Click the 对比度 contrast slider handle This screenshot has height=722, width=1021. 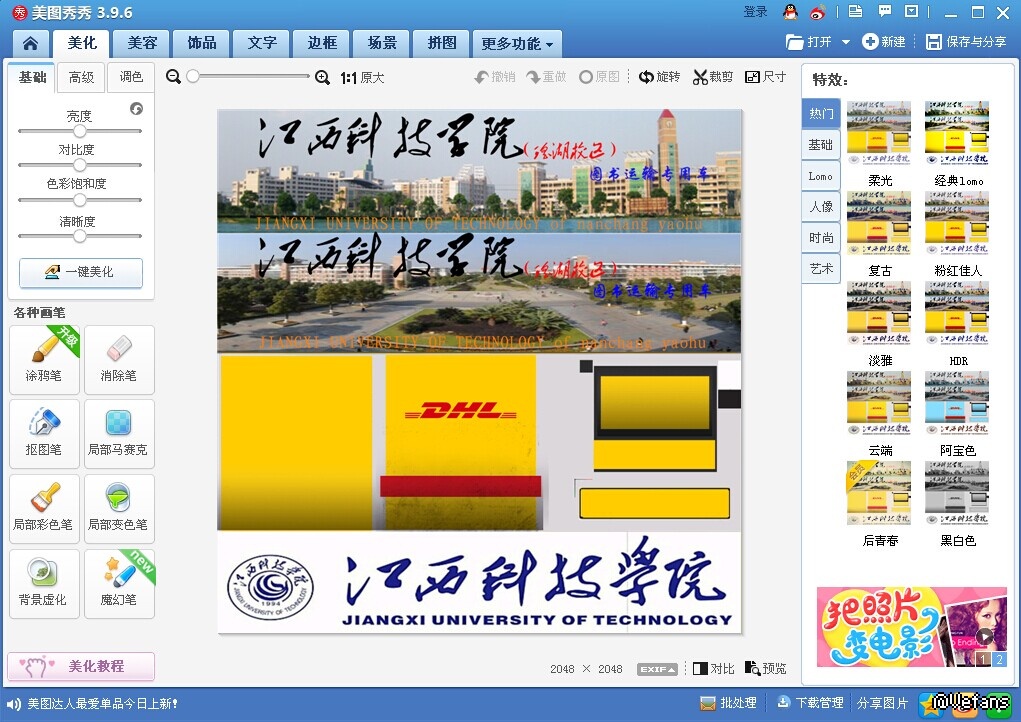pyautogui.click(x=79, y=165)
